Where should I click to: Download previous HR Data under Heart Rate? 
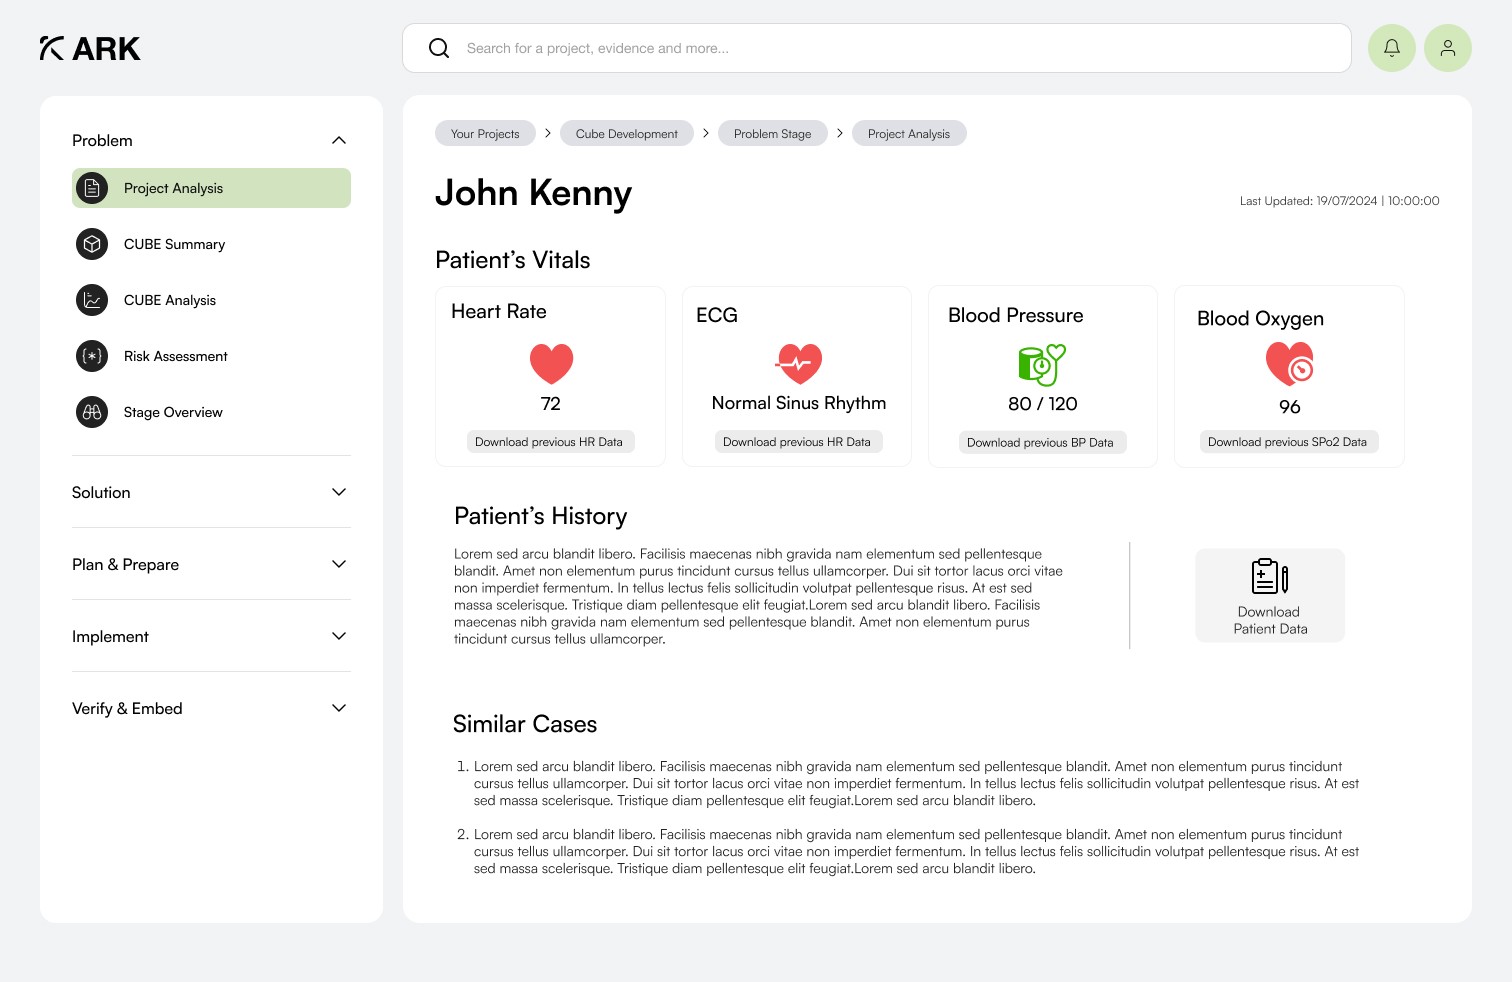tap(549, 442)
